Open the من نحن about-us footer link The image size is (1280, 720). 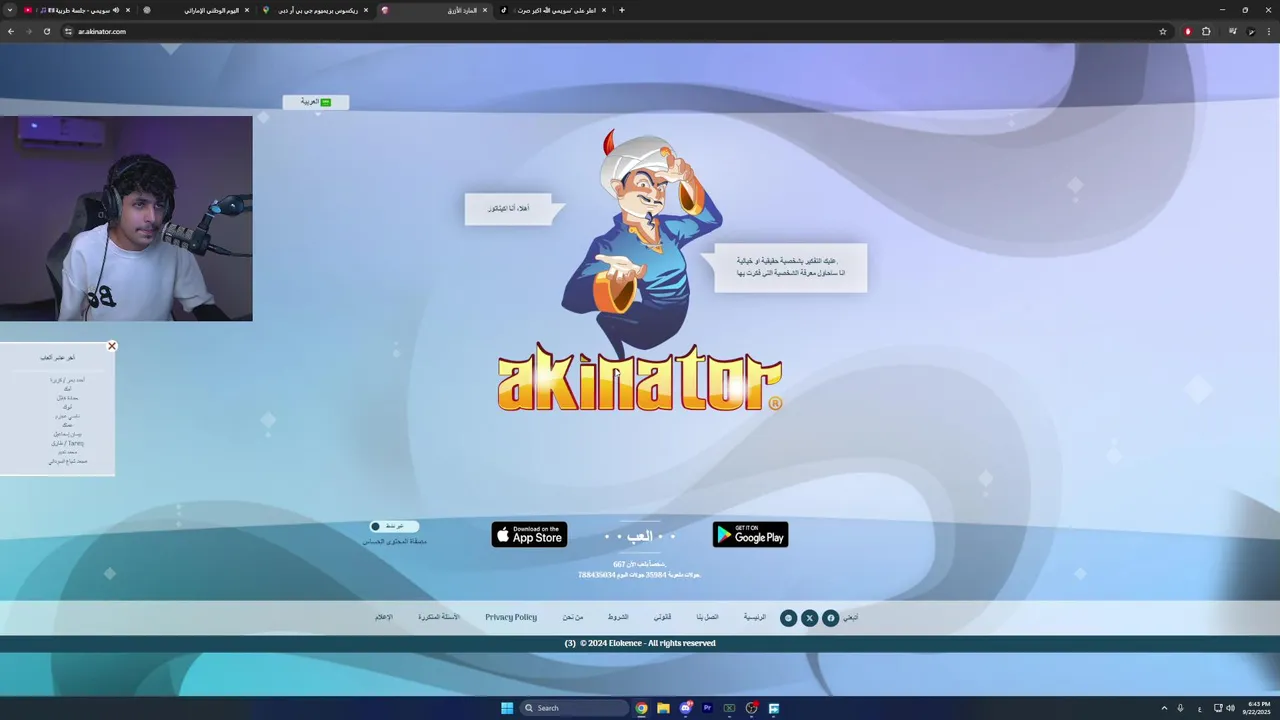(572, 618)
